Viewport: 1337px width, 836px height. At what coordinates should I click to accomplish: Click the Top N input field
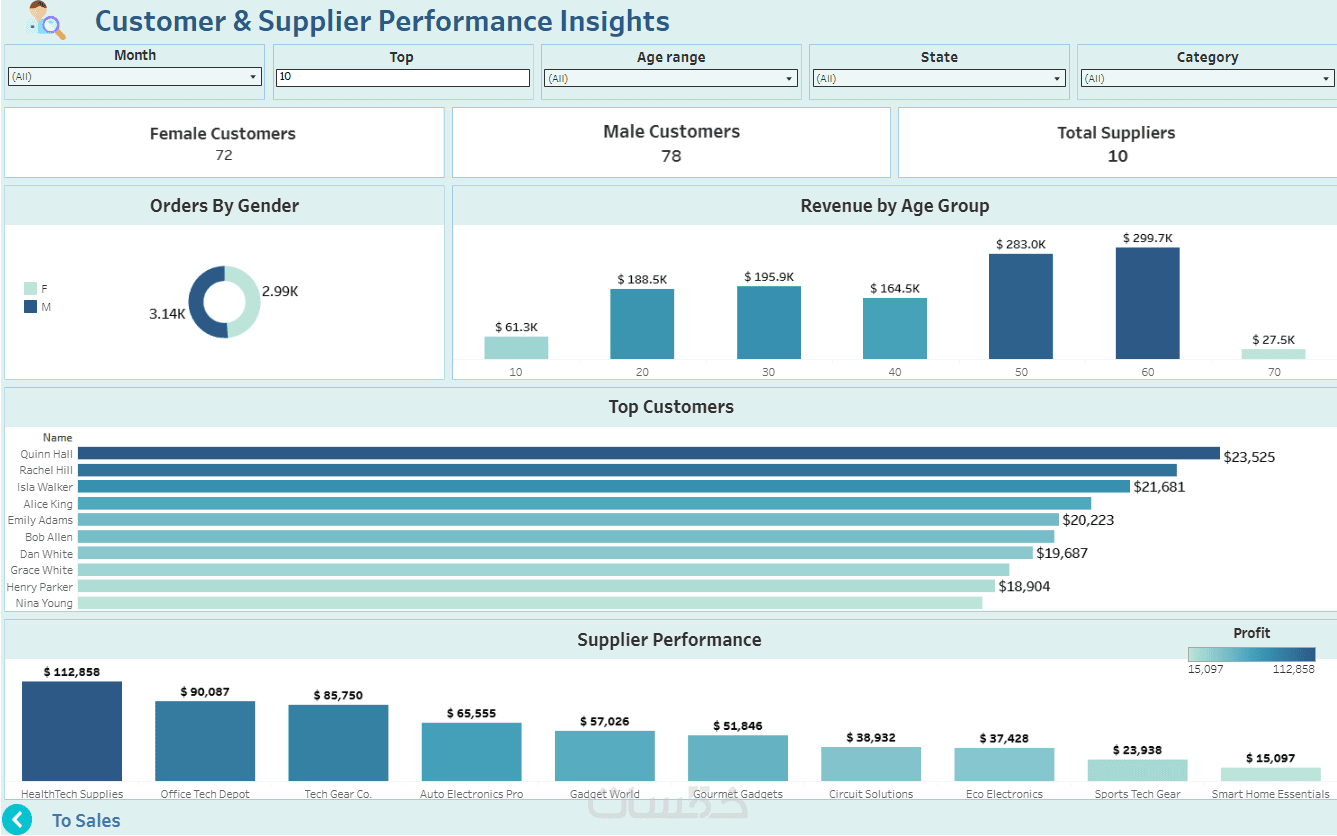(402, 77)
